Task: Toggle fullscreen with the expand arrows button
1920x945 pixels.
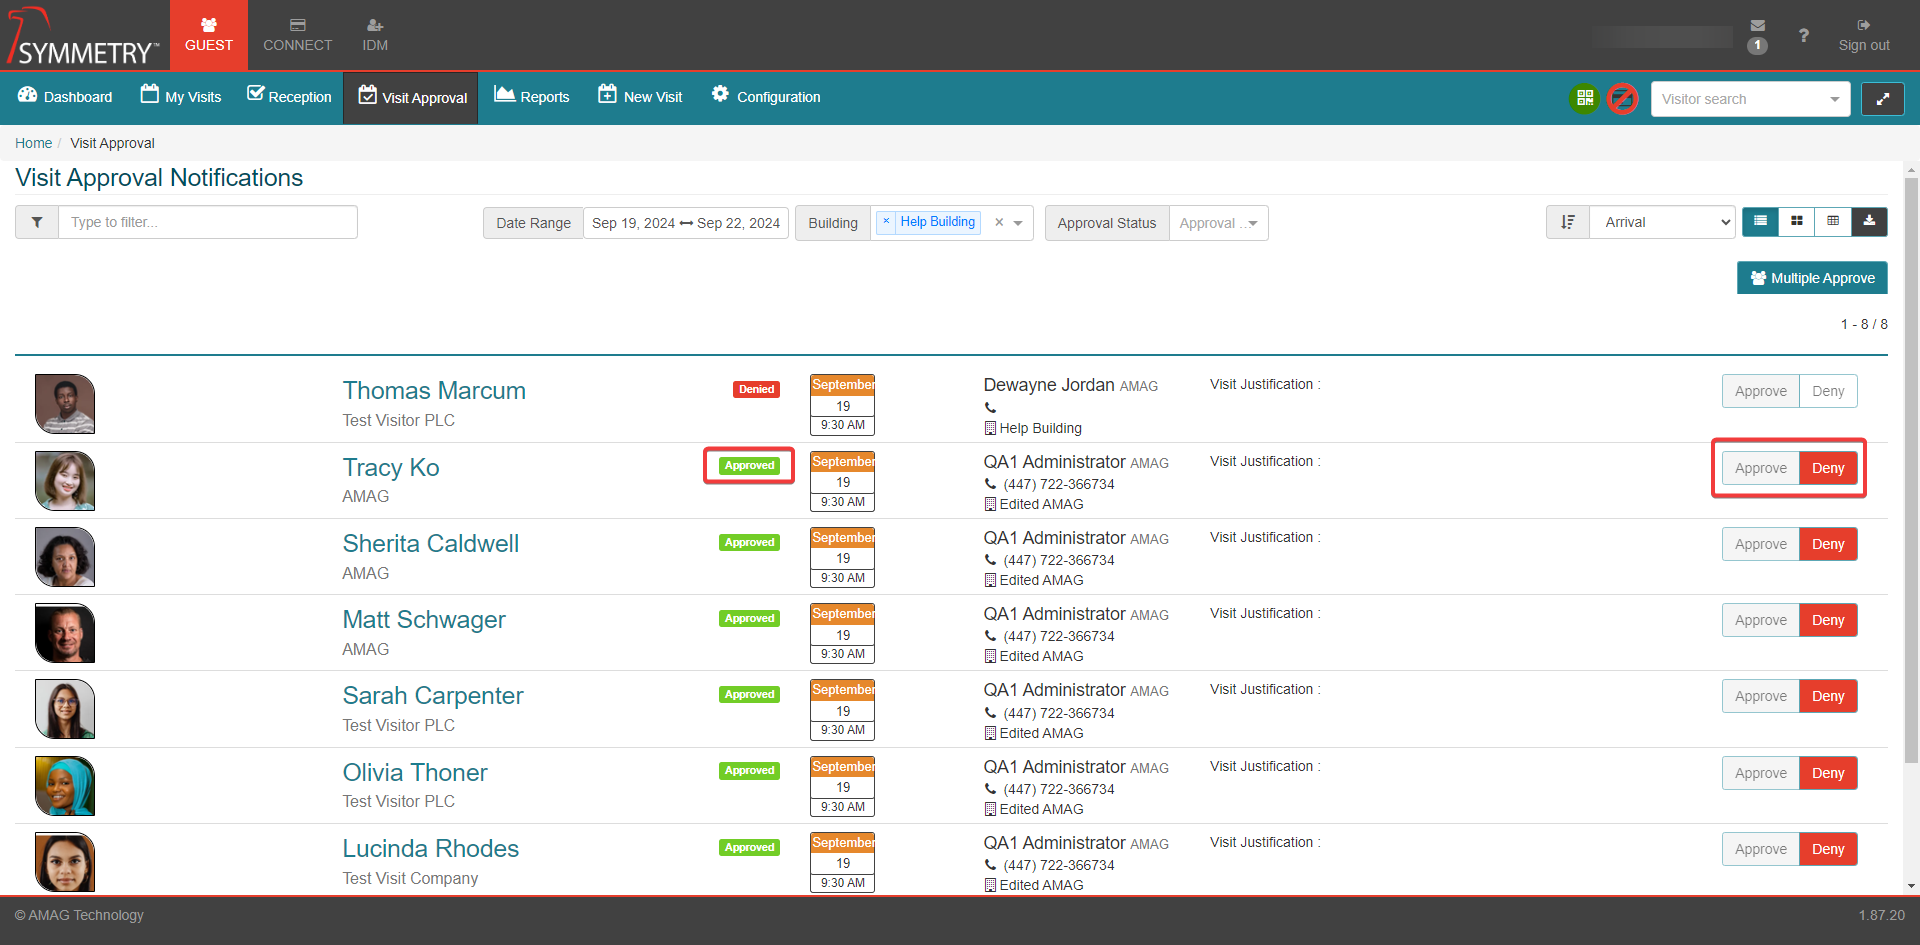Action: [x=1882, y=99]
